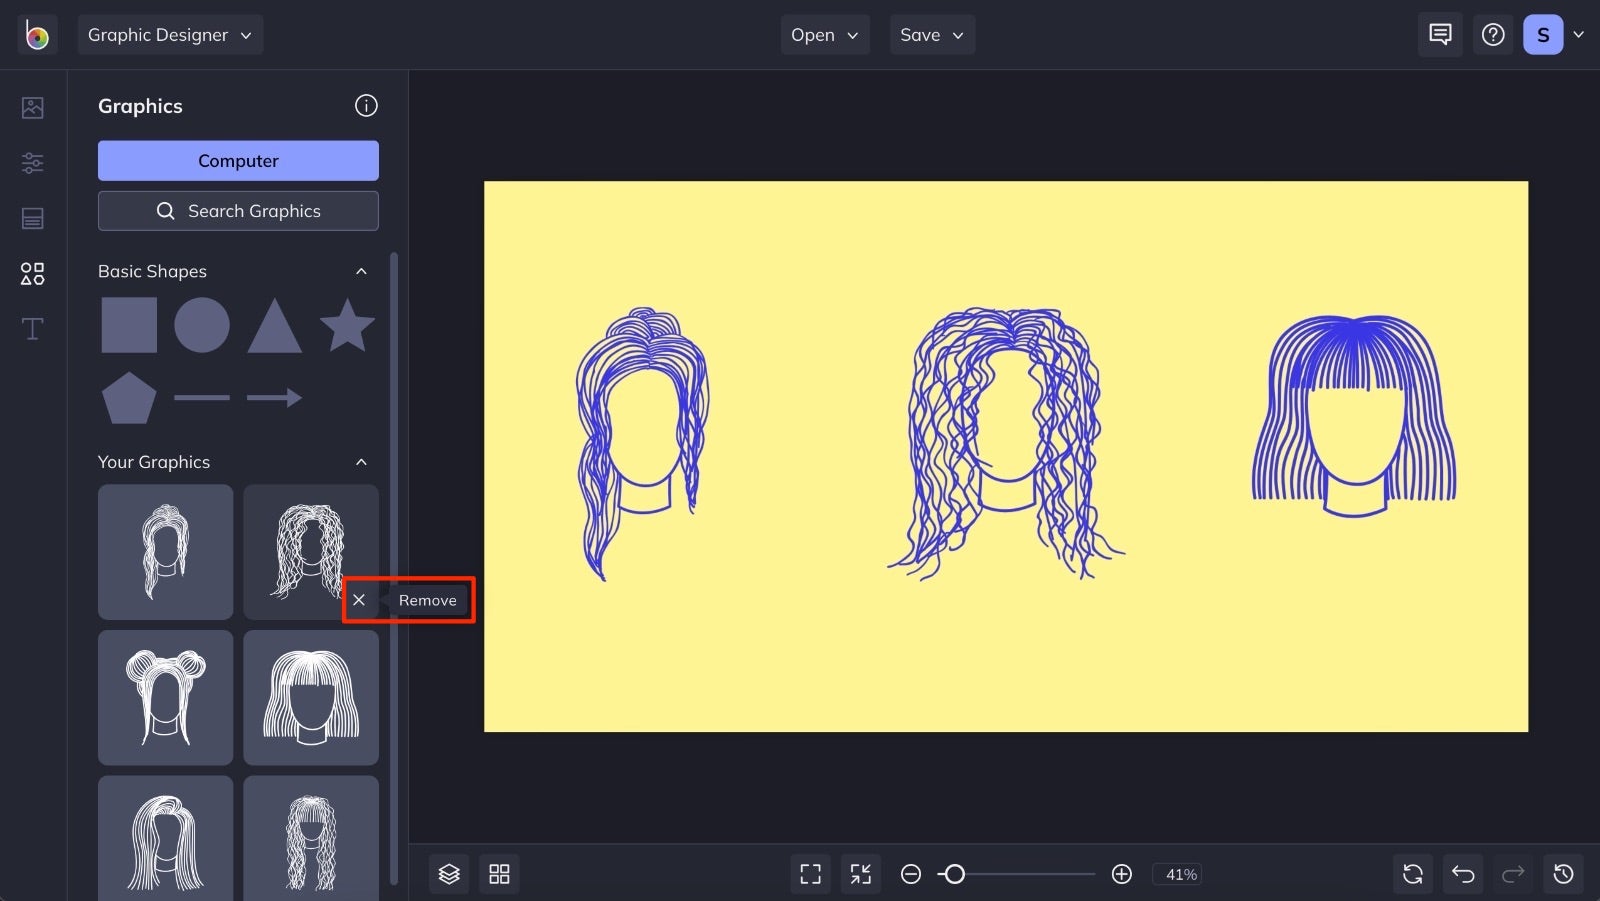This screenshot has height=901, width=1600.
Task: Select the Text tool in the sidebar
Action: click(x=32, y=328)
